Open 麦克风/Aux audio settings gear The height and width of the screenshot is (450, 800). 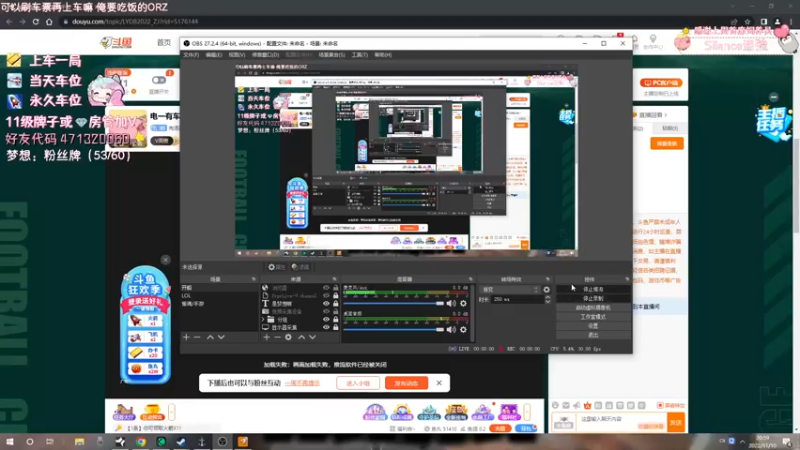tap(463, 304)
